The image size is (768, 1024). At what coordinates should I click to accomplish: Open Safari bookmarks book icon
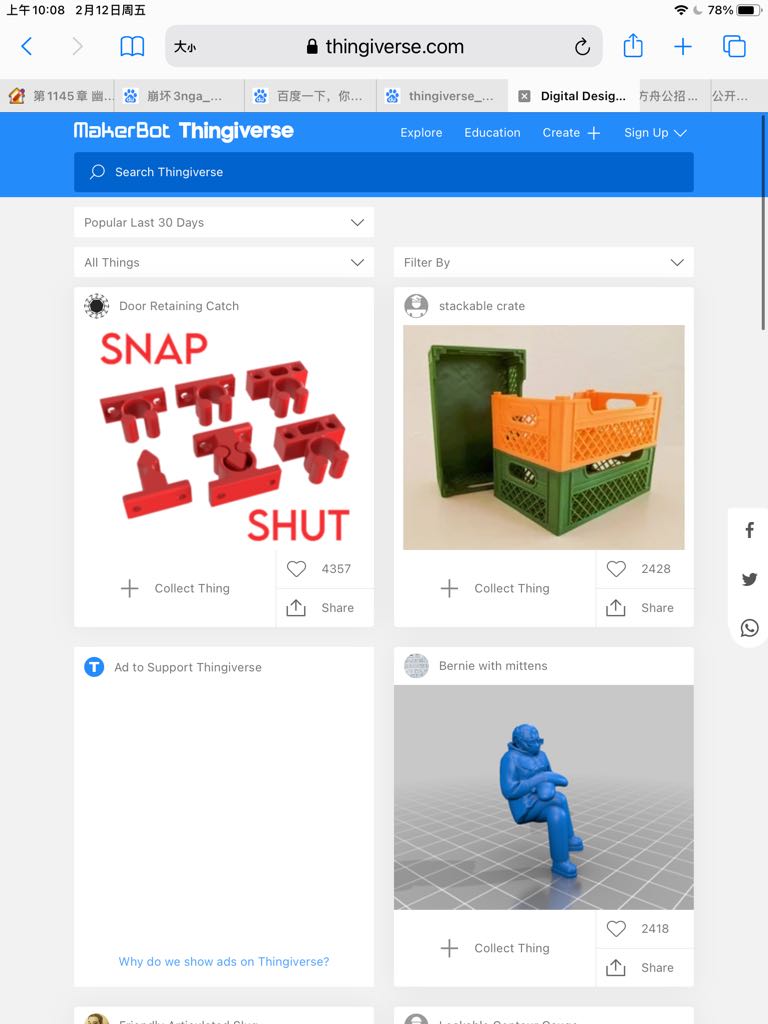click(x=132, y=46)
